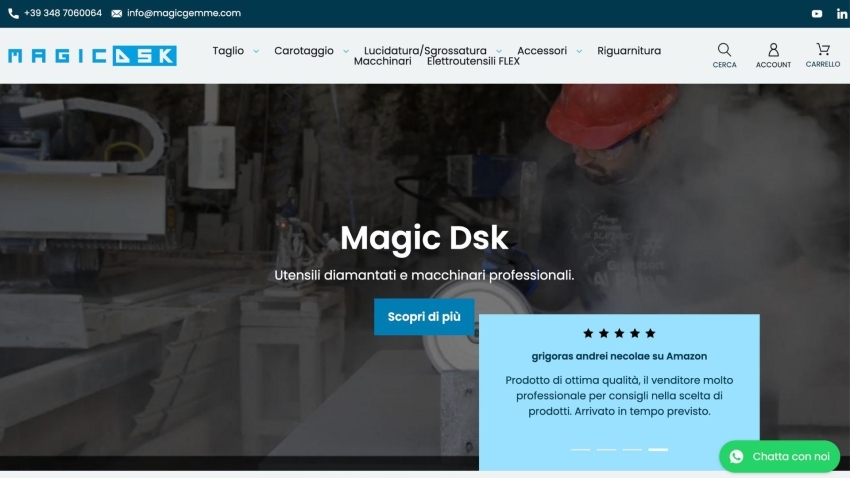Open the YouTube channel icon

click(817, 14)
